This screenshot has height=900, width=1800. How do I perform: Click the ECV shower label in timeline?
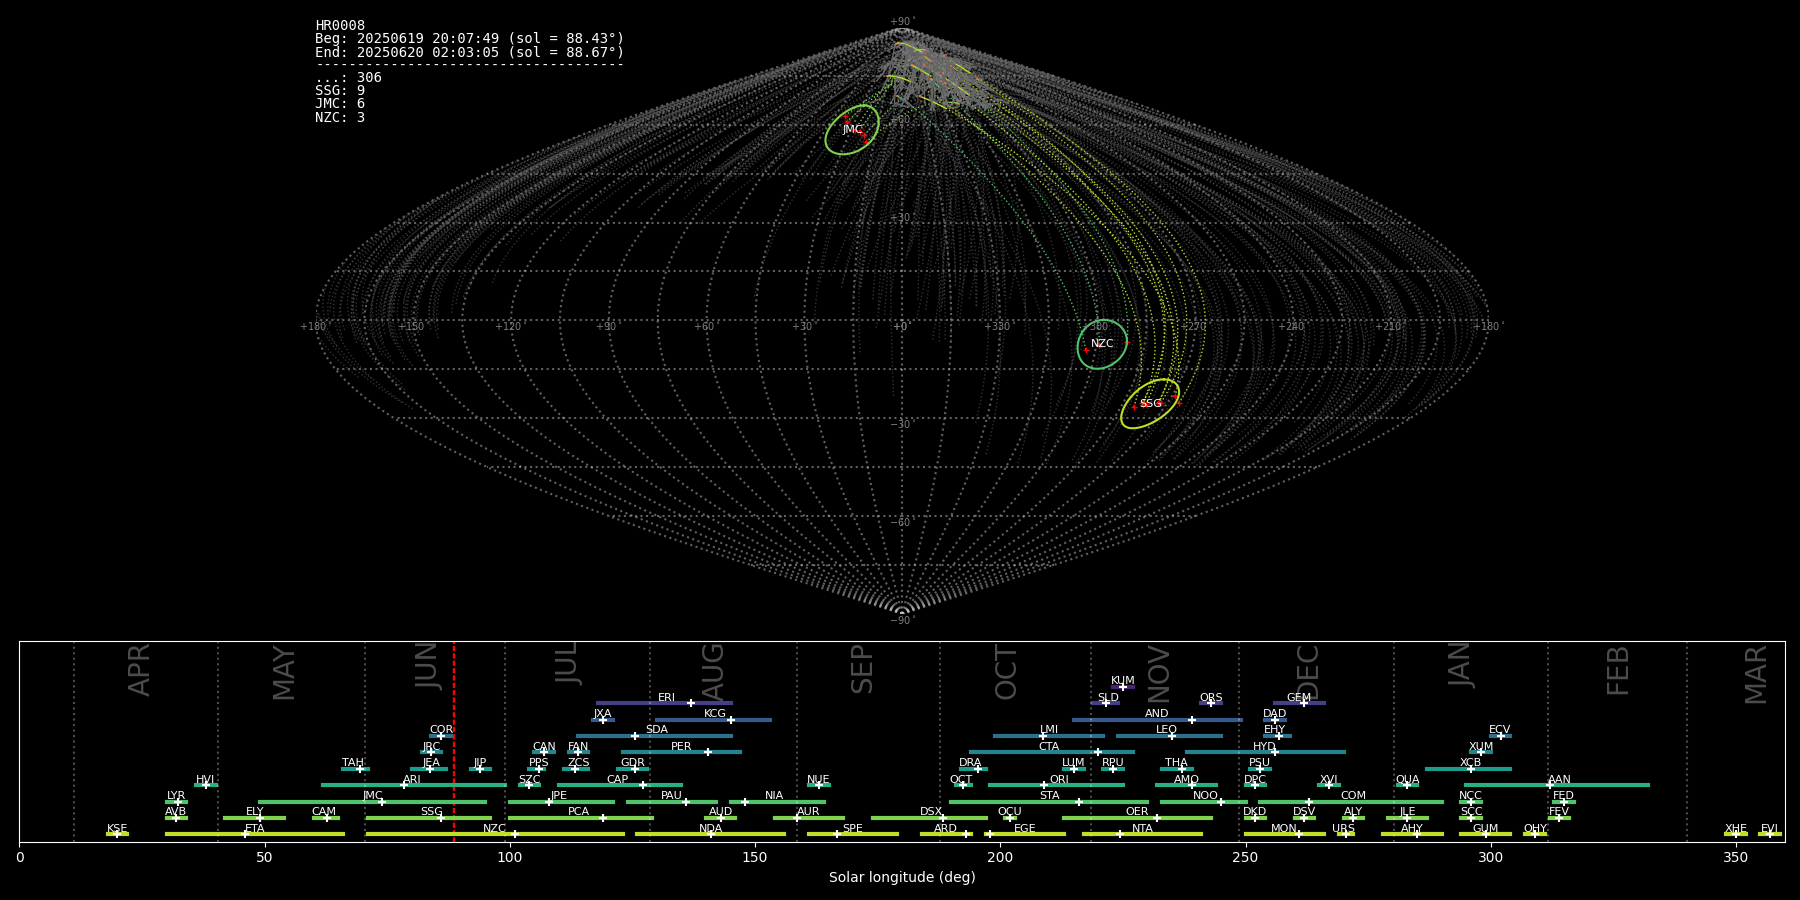(x=1499, y=730)
